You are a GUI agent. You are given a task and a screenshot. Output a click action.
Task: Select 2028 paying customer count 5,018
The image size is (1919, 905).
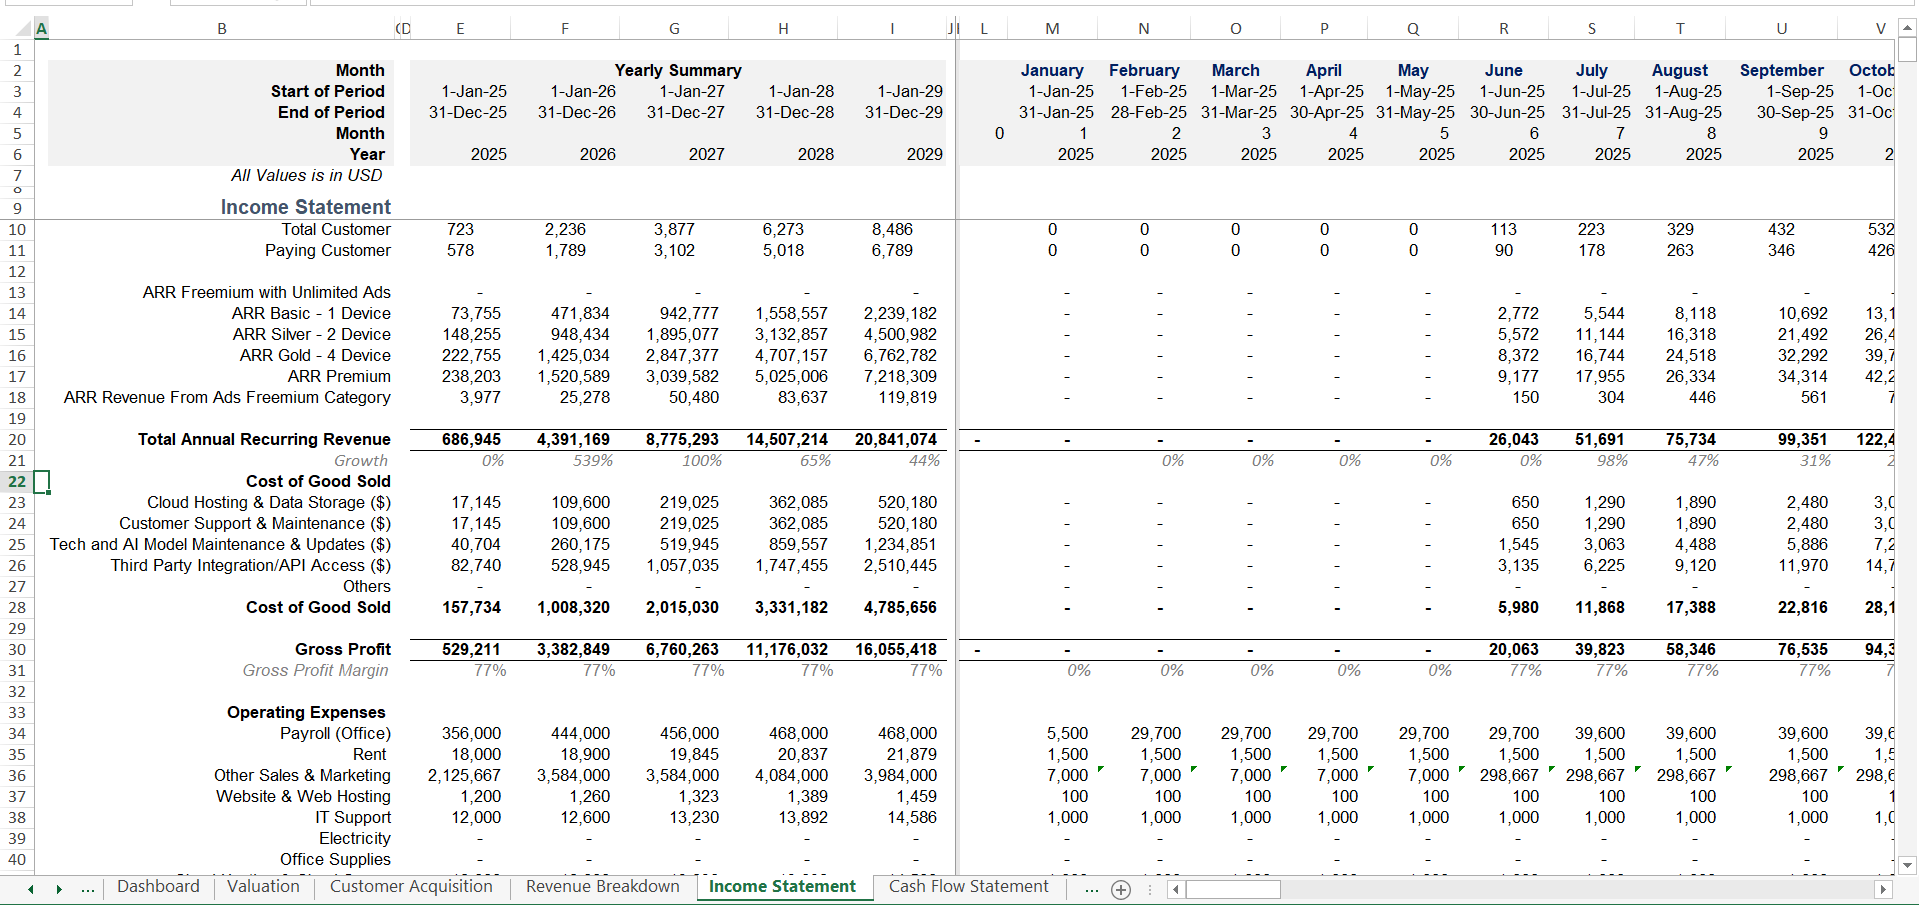(783, 251)
